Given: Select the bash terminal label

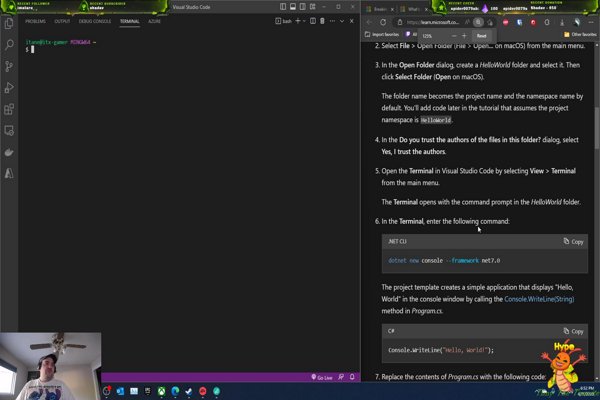Looking at the screenshot, I should coord(284,21).
